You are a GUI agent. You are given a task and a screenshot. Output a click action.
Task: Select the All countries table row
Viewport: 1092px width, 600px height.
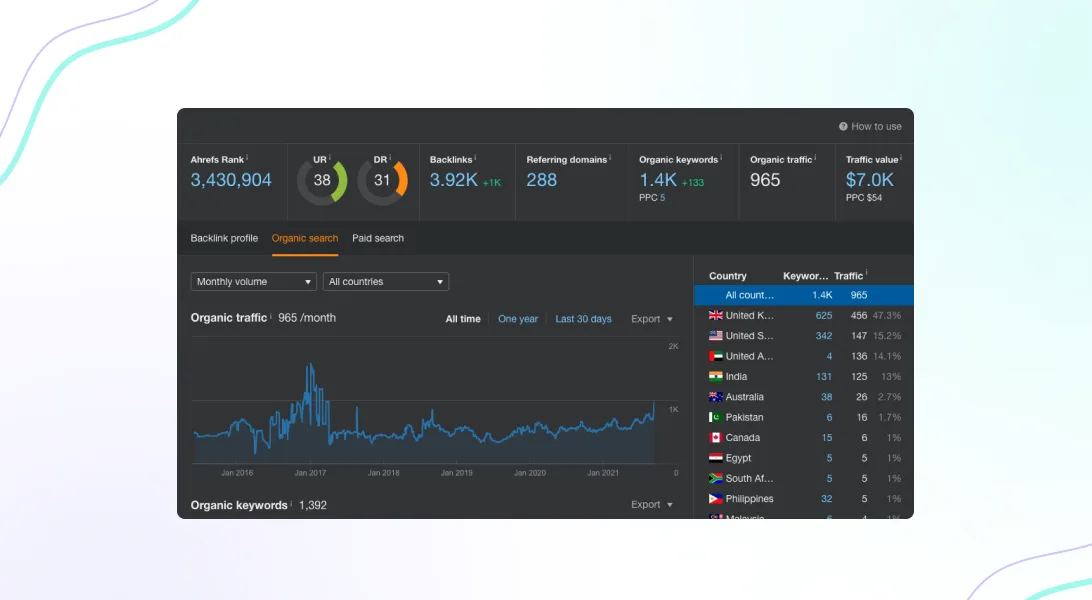804,295
